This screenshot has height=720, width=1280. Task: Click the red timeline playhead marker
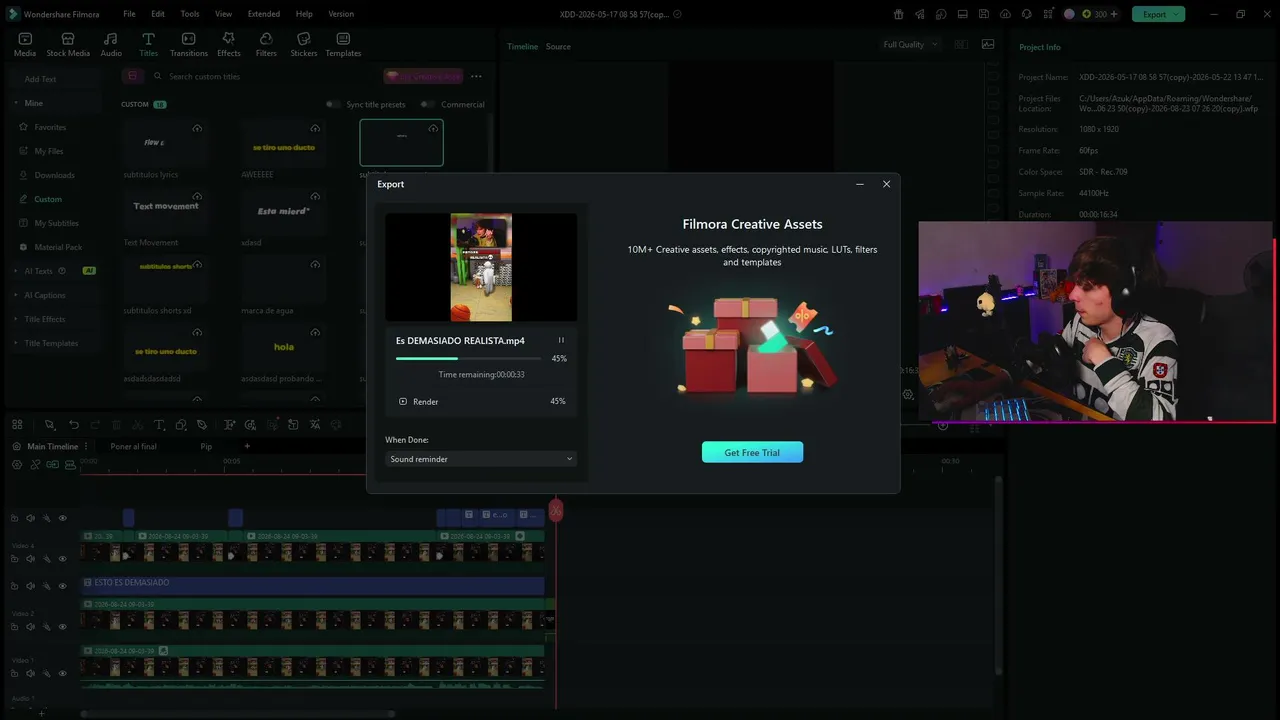(x=555, y=511)
